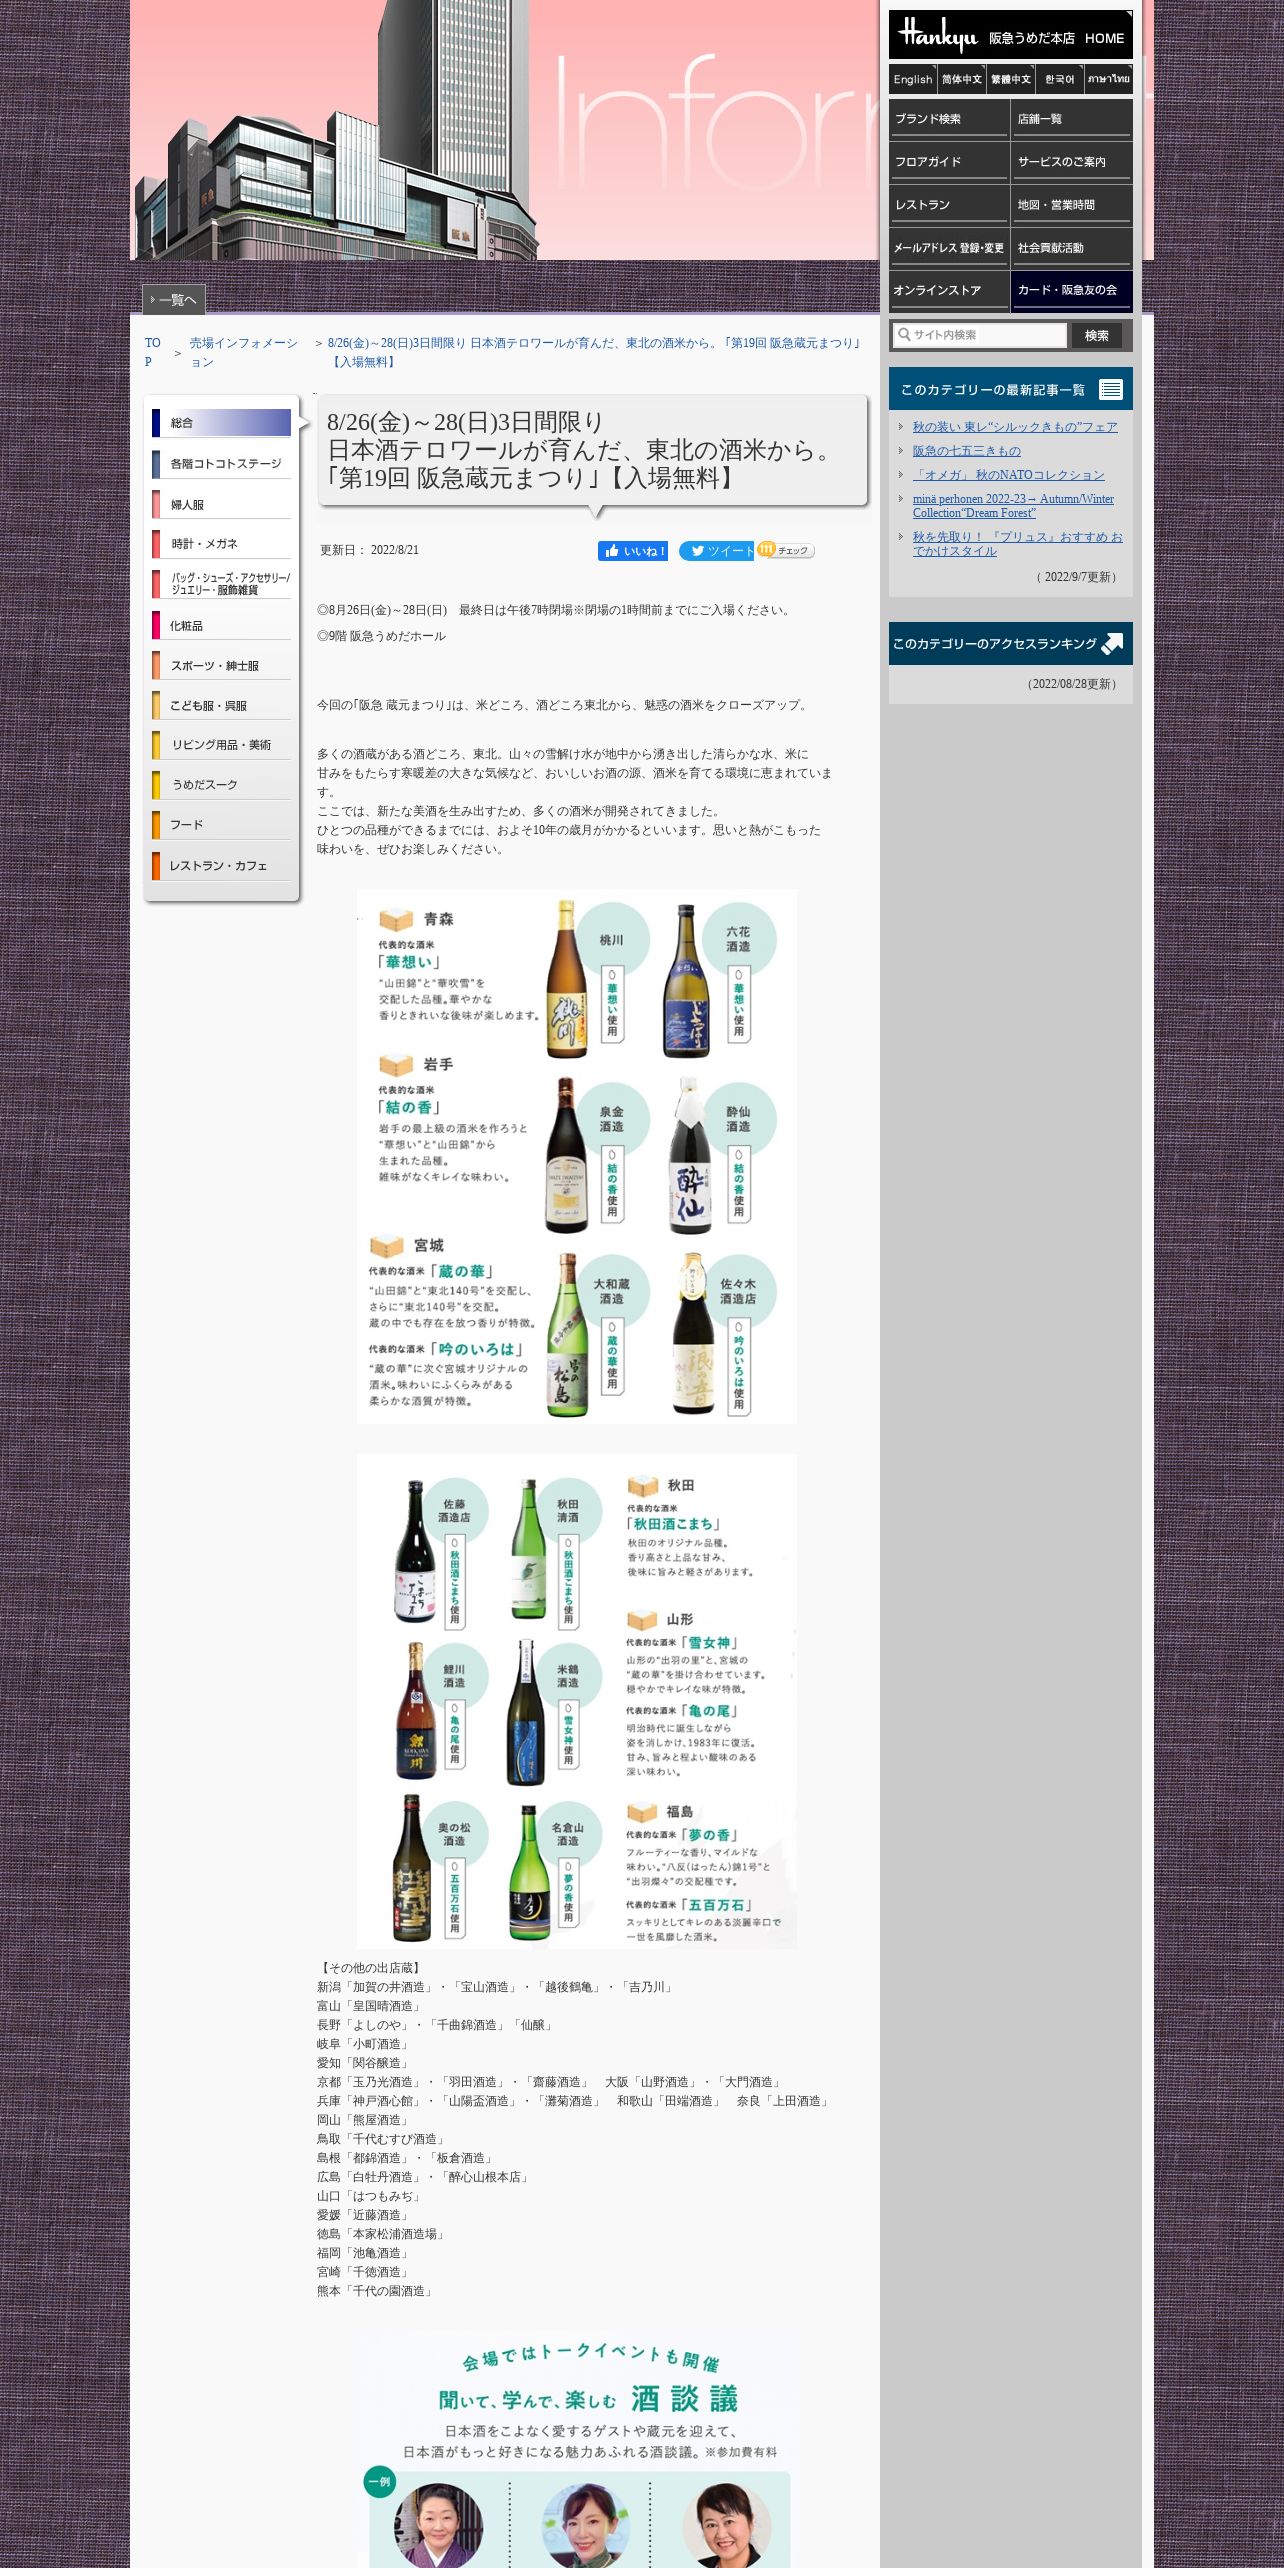Open メールアドレス登録・変更 menu item

pos(949,248)
